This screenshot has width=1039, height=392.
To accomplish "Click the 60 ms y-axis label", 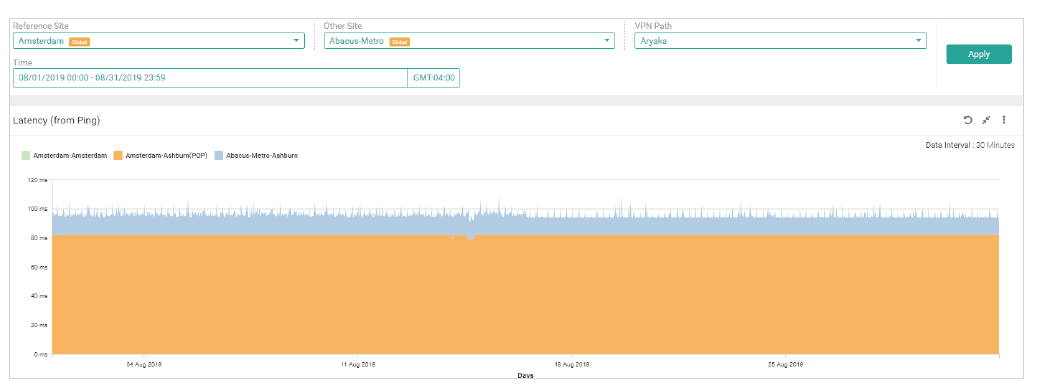I will (x=38, y=267).
